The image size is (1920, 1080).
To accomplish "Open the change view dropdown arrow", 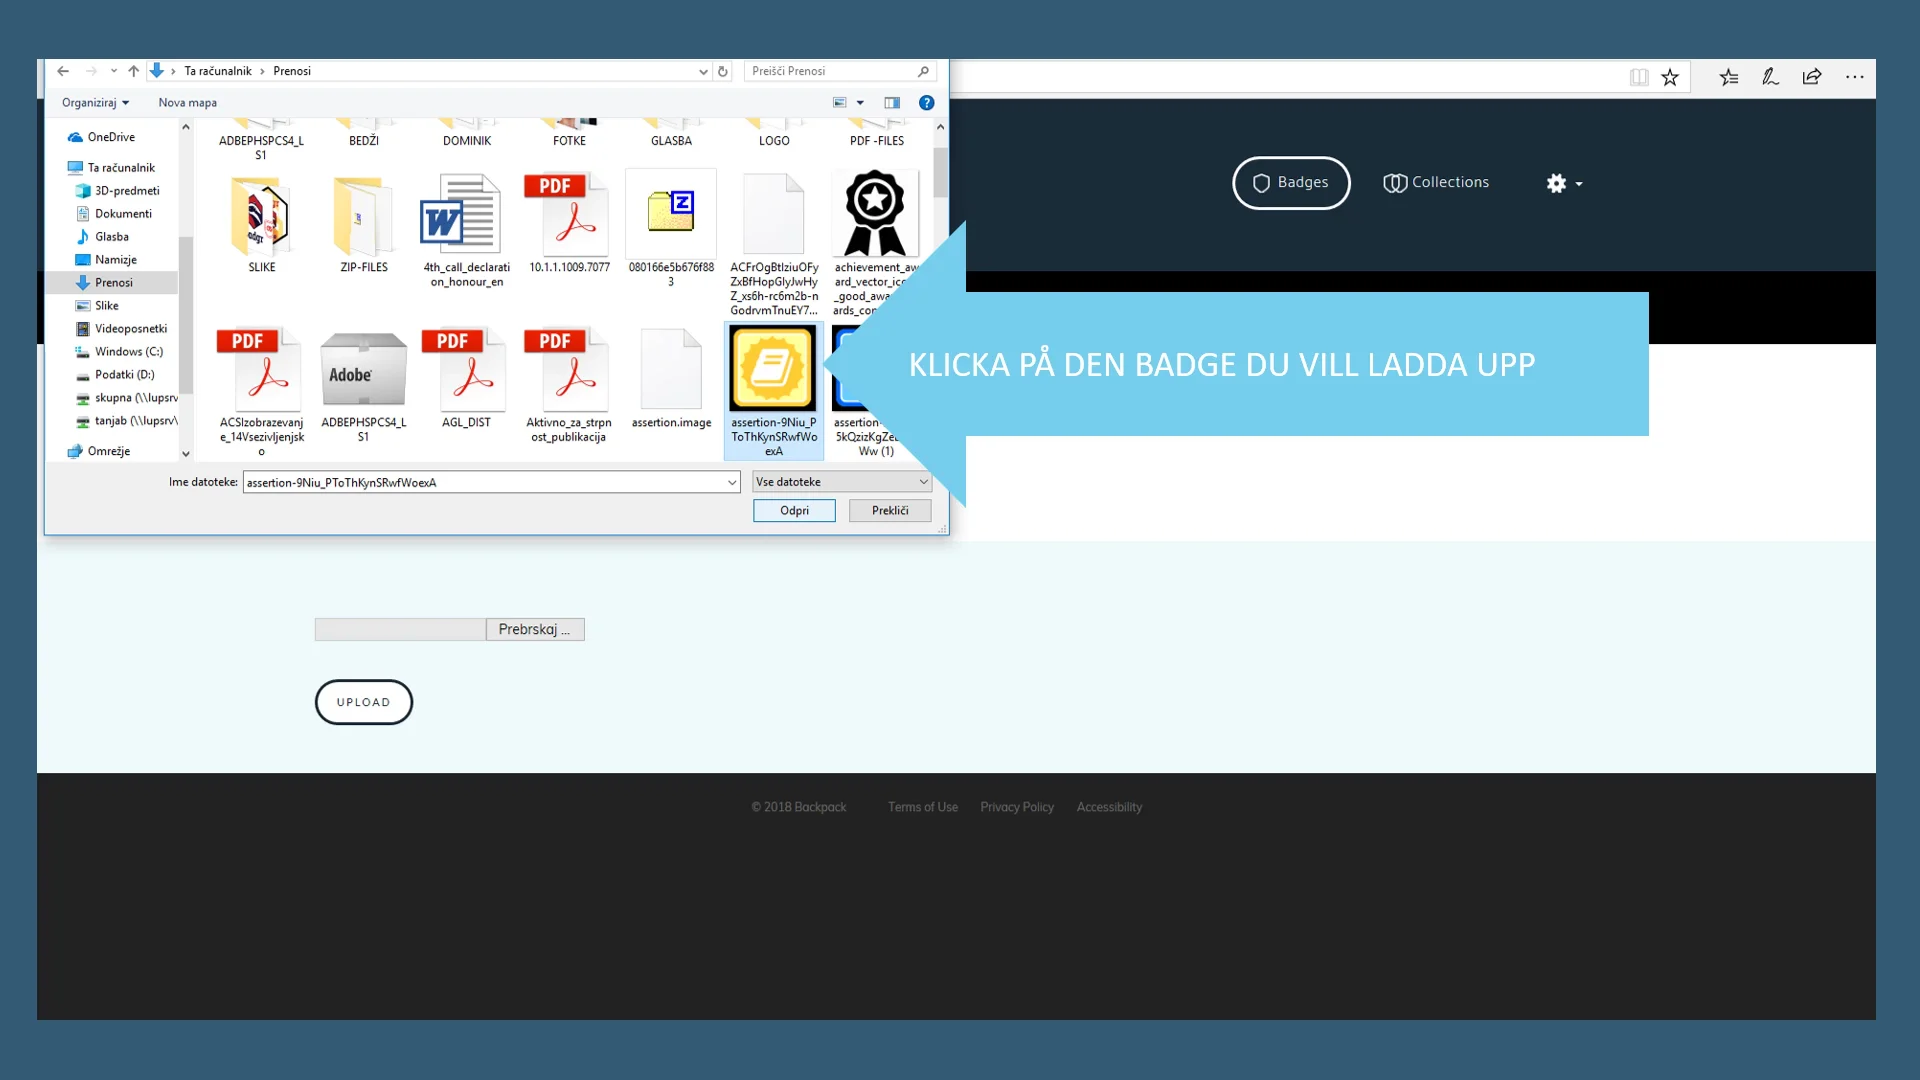I will (860, 103).
